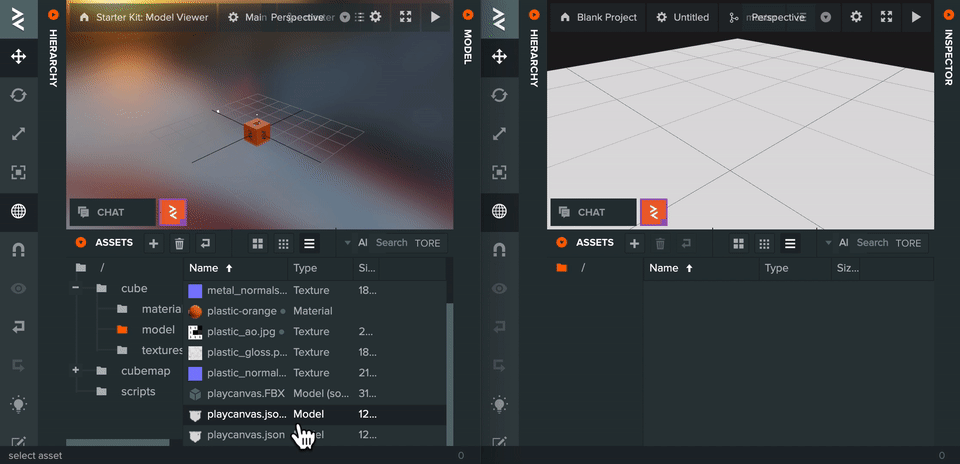
Task: Click the Redo arrow in left editor toolbar
Action: (18, 366)
